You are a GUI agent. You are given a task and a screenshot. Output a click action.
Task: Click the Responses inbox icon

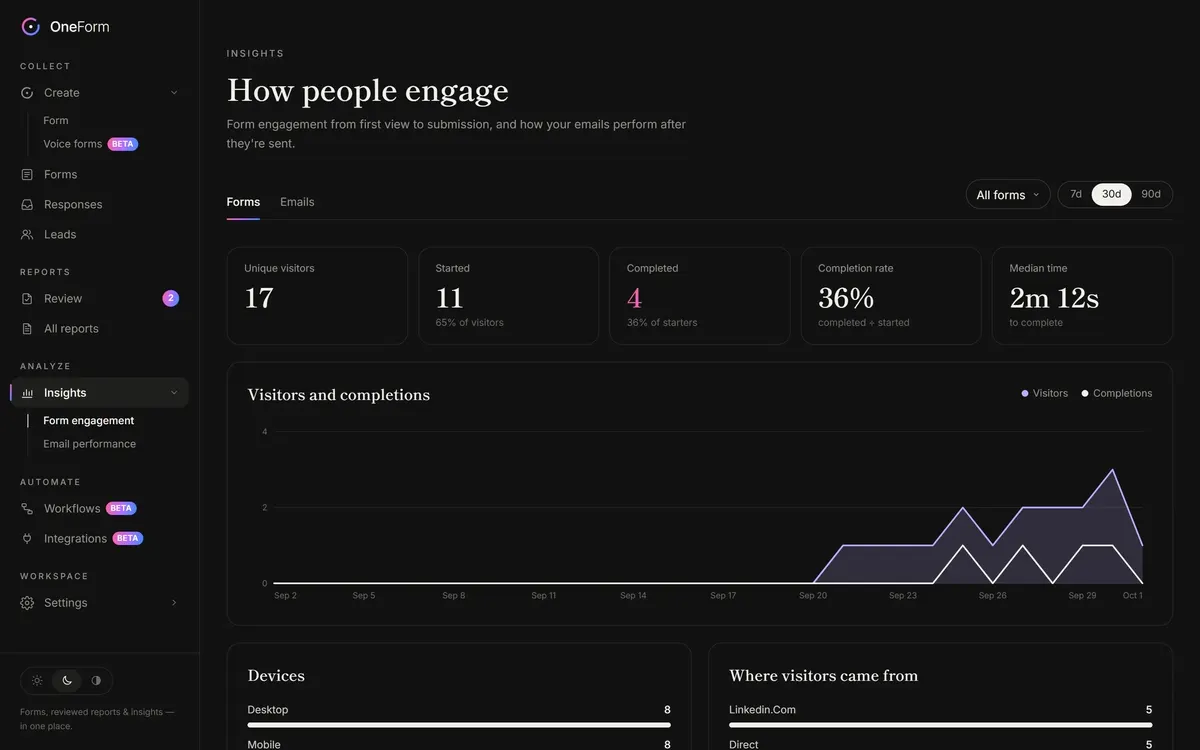27,205
